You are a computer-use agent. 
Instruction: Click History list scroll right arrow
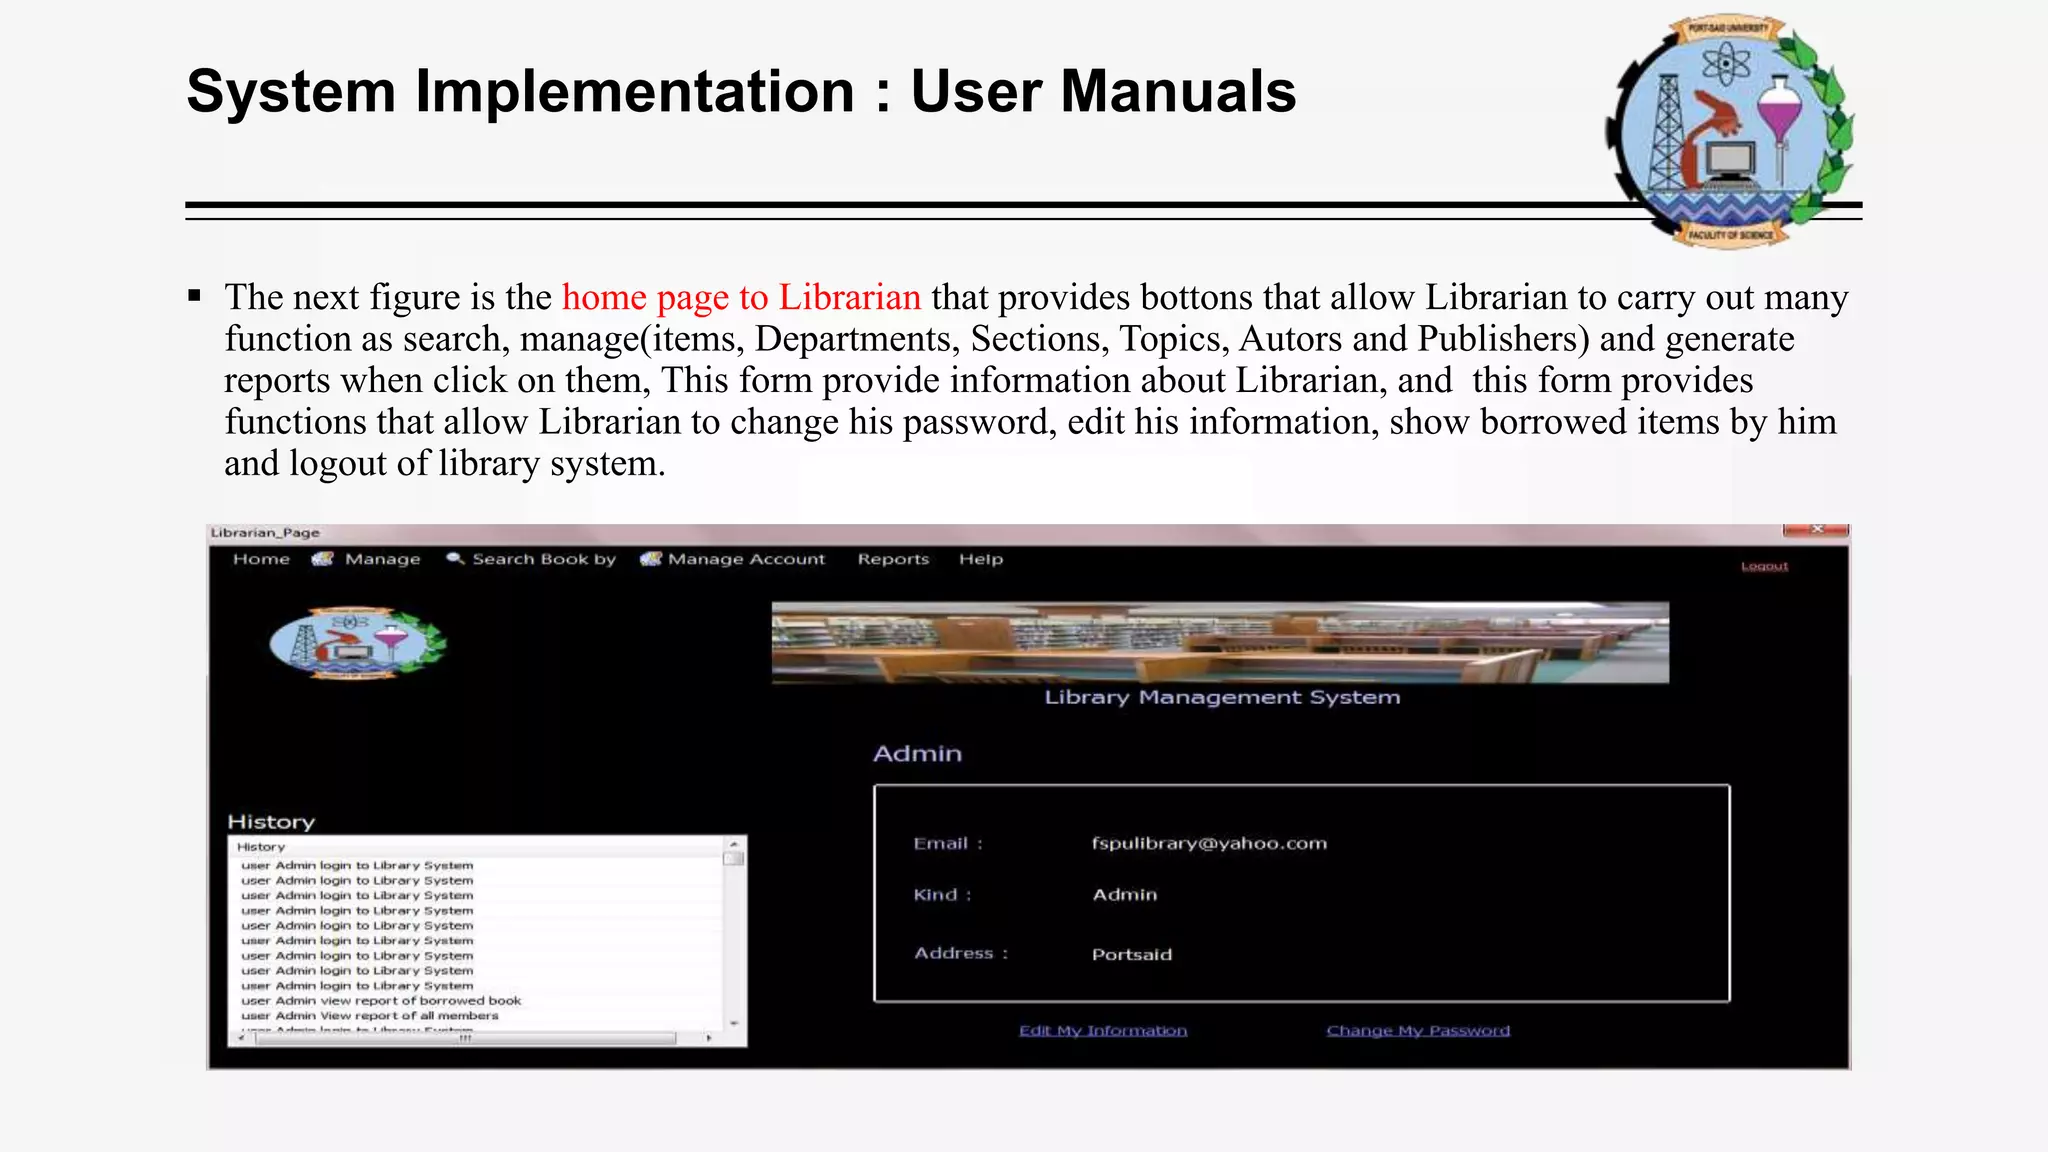click(709, 1038)
